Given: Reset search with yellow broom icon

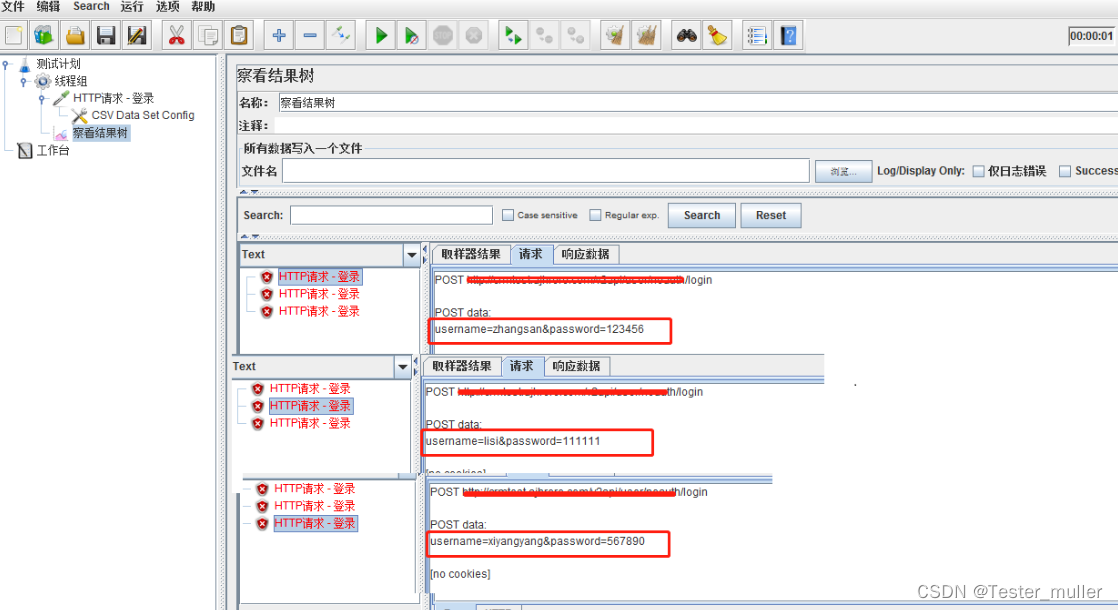Looking at the screenshot, I should point(717,35).
